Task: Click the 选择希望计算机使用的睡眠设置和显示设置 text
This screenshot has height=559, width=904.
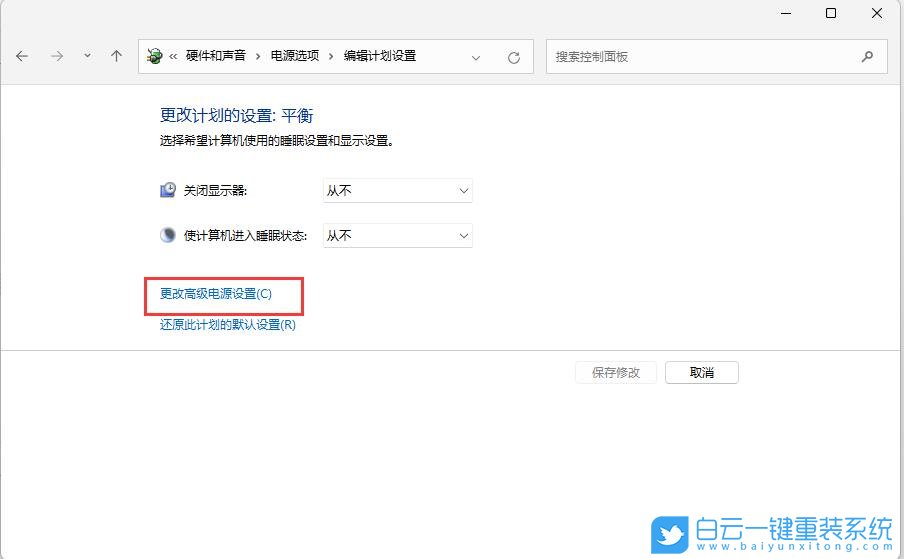Action: 277,141
